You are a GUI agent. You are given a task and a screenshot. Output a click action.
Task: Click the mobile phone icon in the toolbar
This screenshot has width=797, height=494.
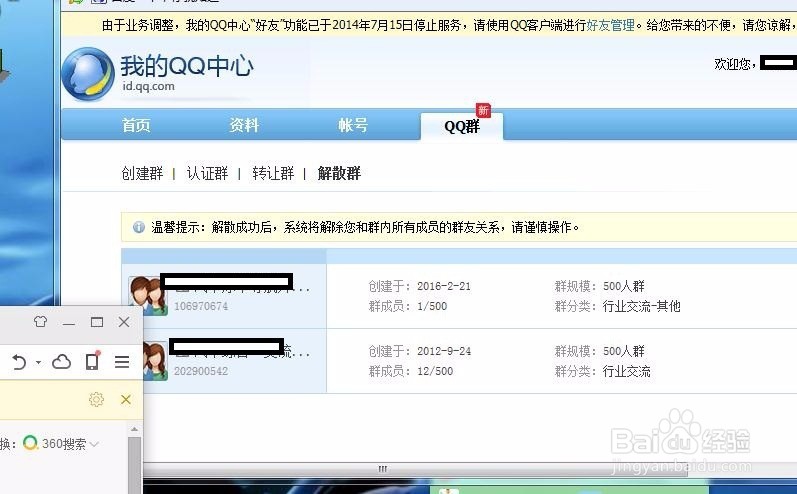pyautogui.click(x=93, y=361)
